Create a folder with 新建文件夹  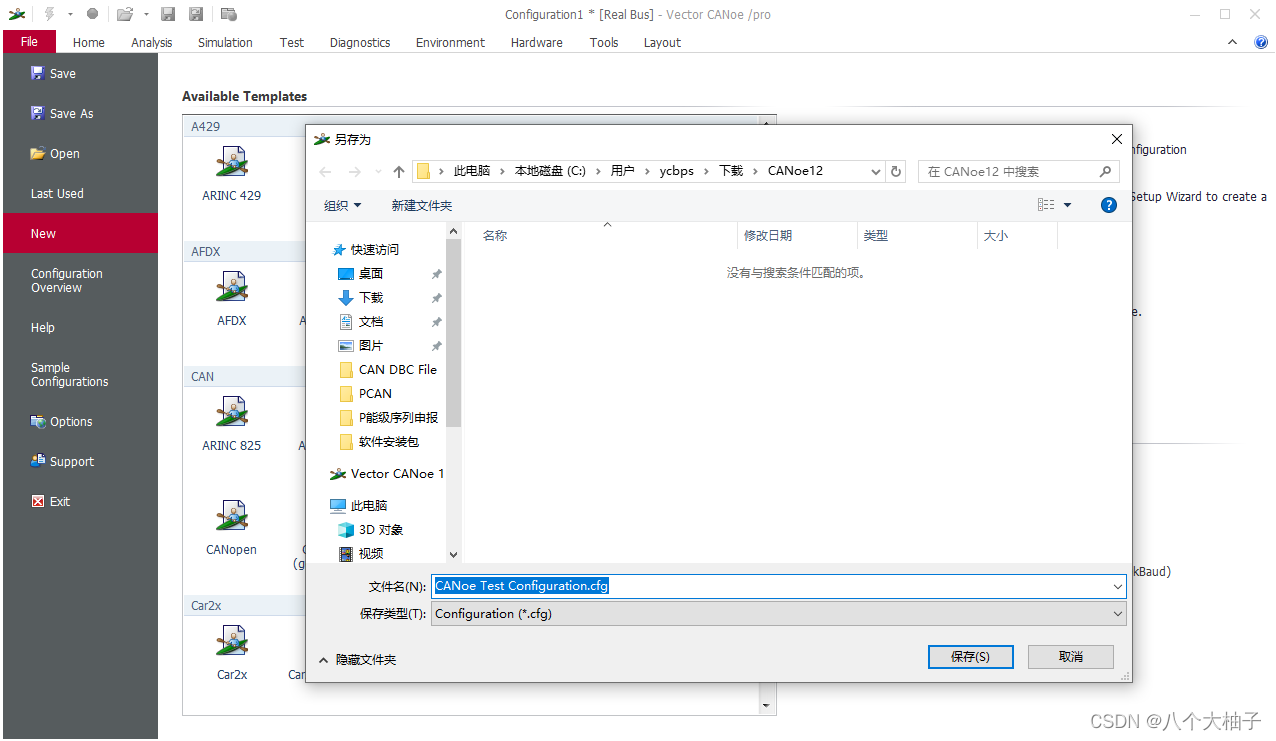pos(422,205)
